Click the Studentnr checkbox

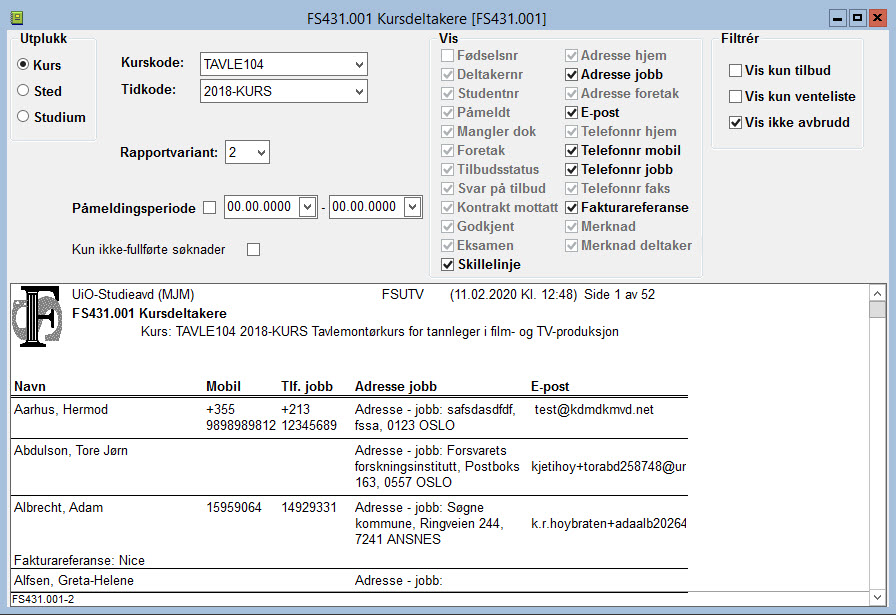click(x=447, y=93)
